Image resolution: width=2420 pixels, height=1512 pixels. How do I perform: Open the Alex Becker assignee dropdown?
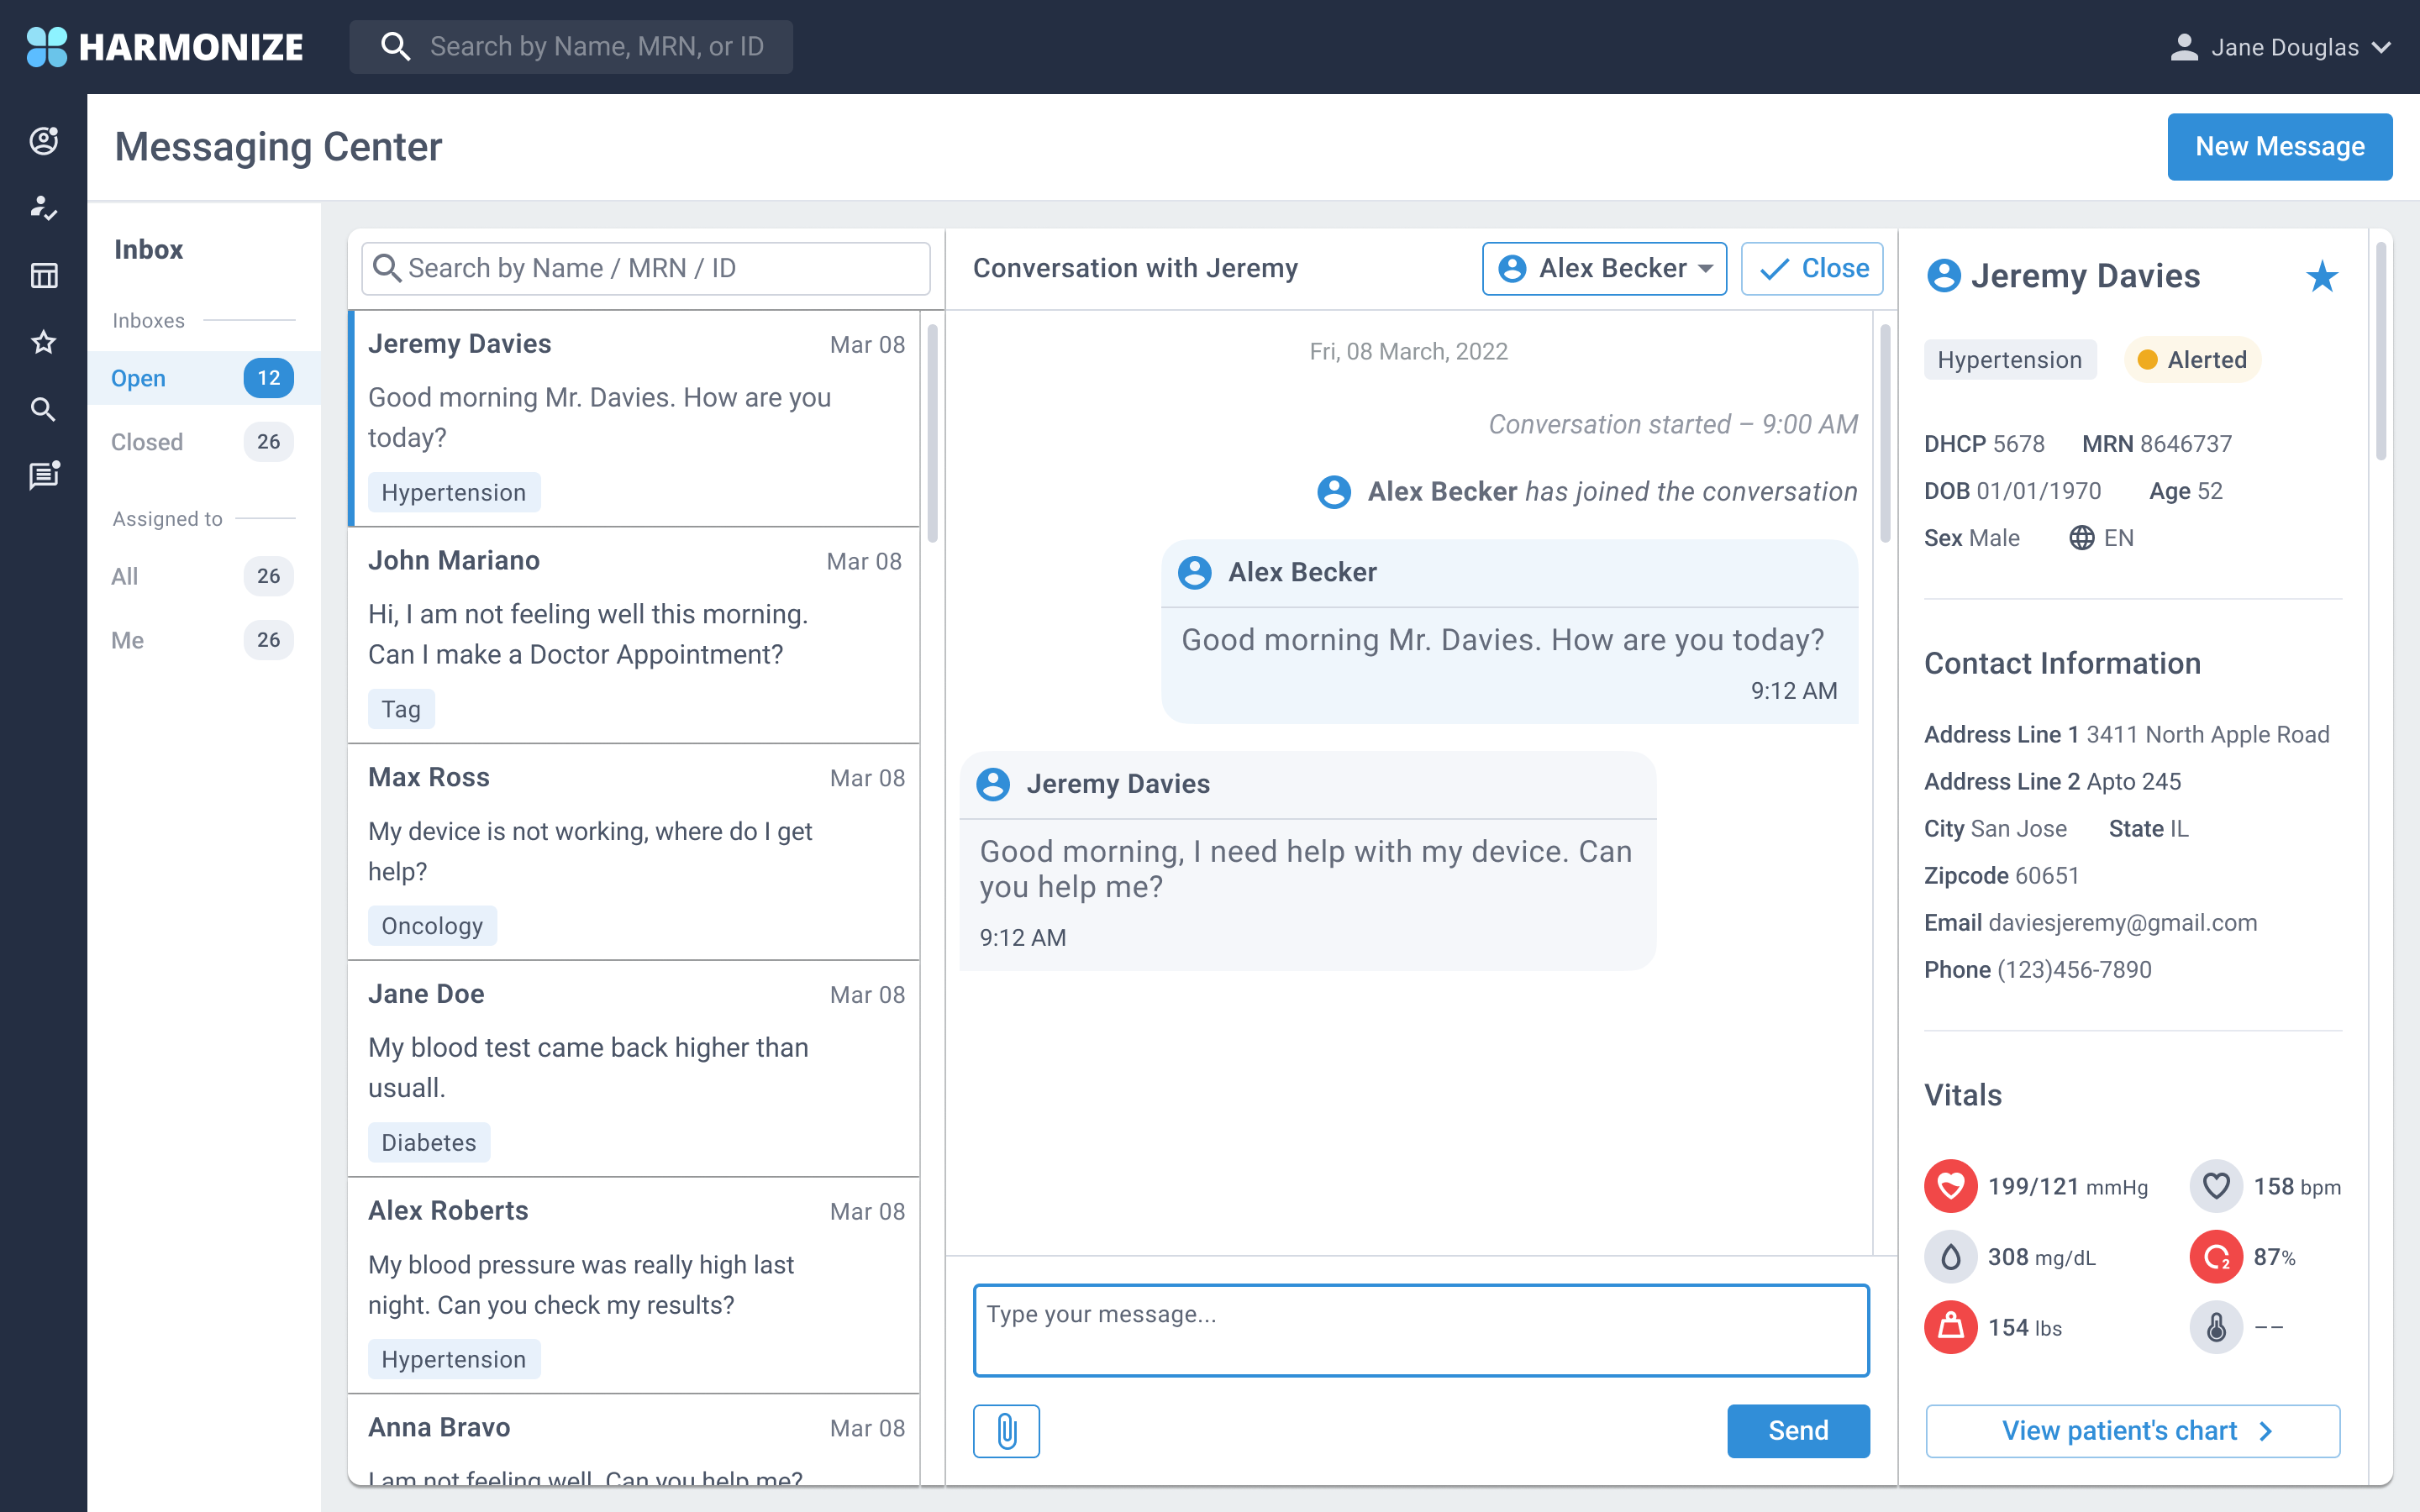1603,268
